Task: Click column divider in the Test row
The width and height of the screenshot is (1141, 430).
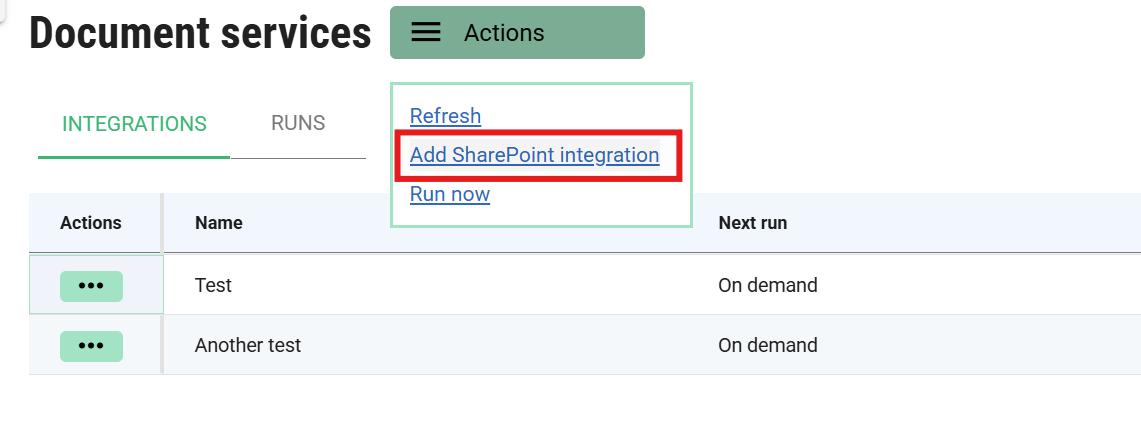Action: 162,286
